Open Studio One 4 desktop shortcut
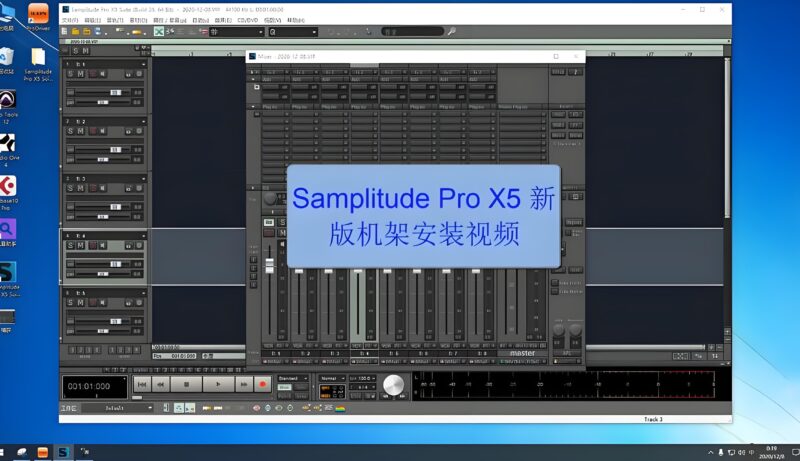The width and height of the screenshot is (800, 461). pyautogui.click(x=8, y=150)
